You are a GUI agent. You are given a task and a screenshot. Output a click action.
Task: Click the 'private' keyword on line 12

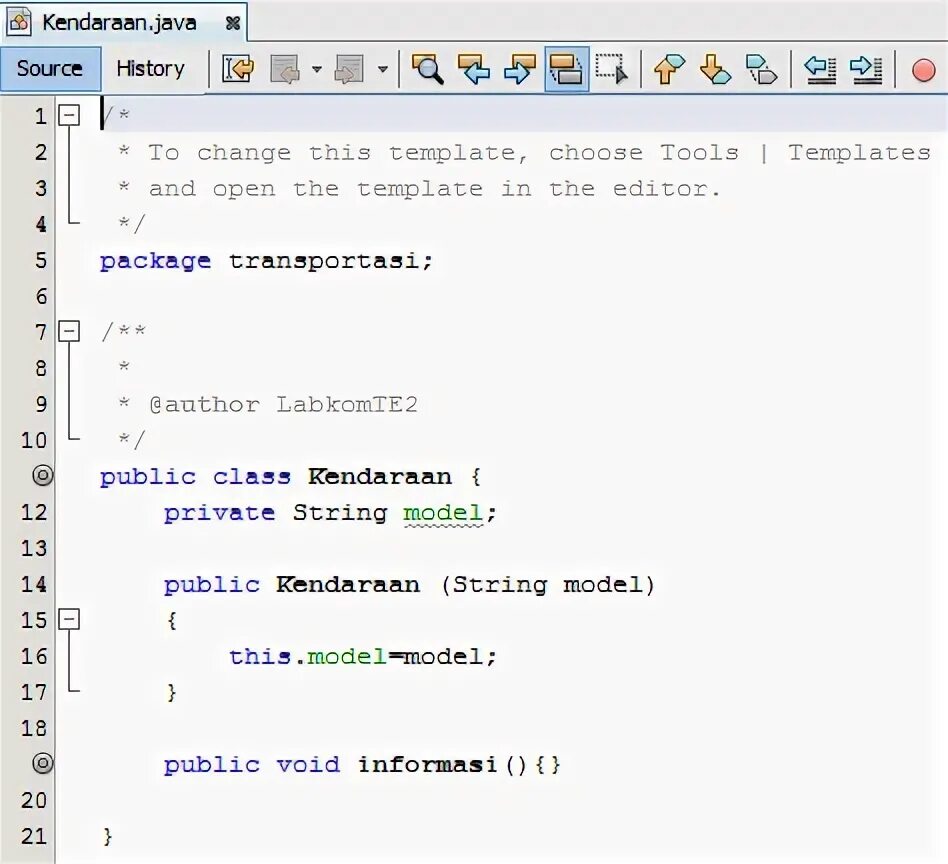(x=219, y=513)
